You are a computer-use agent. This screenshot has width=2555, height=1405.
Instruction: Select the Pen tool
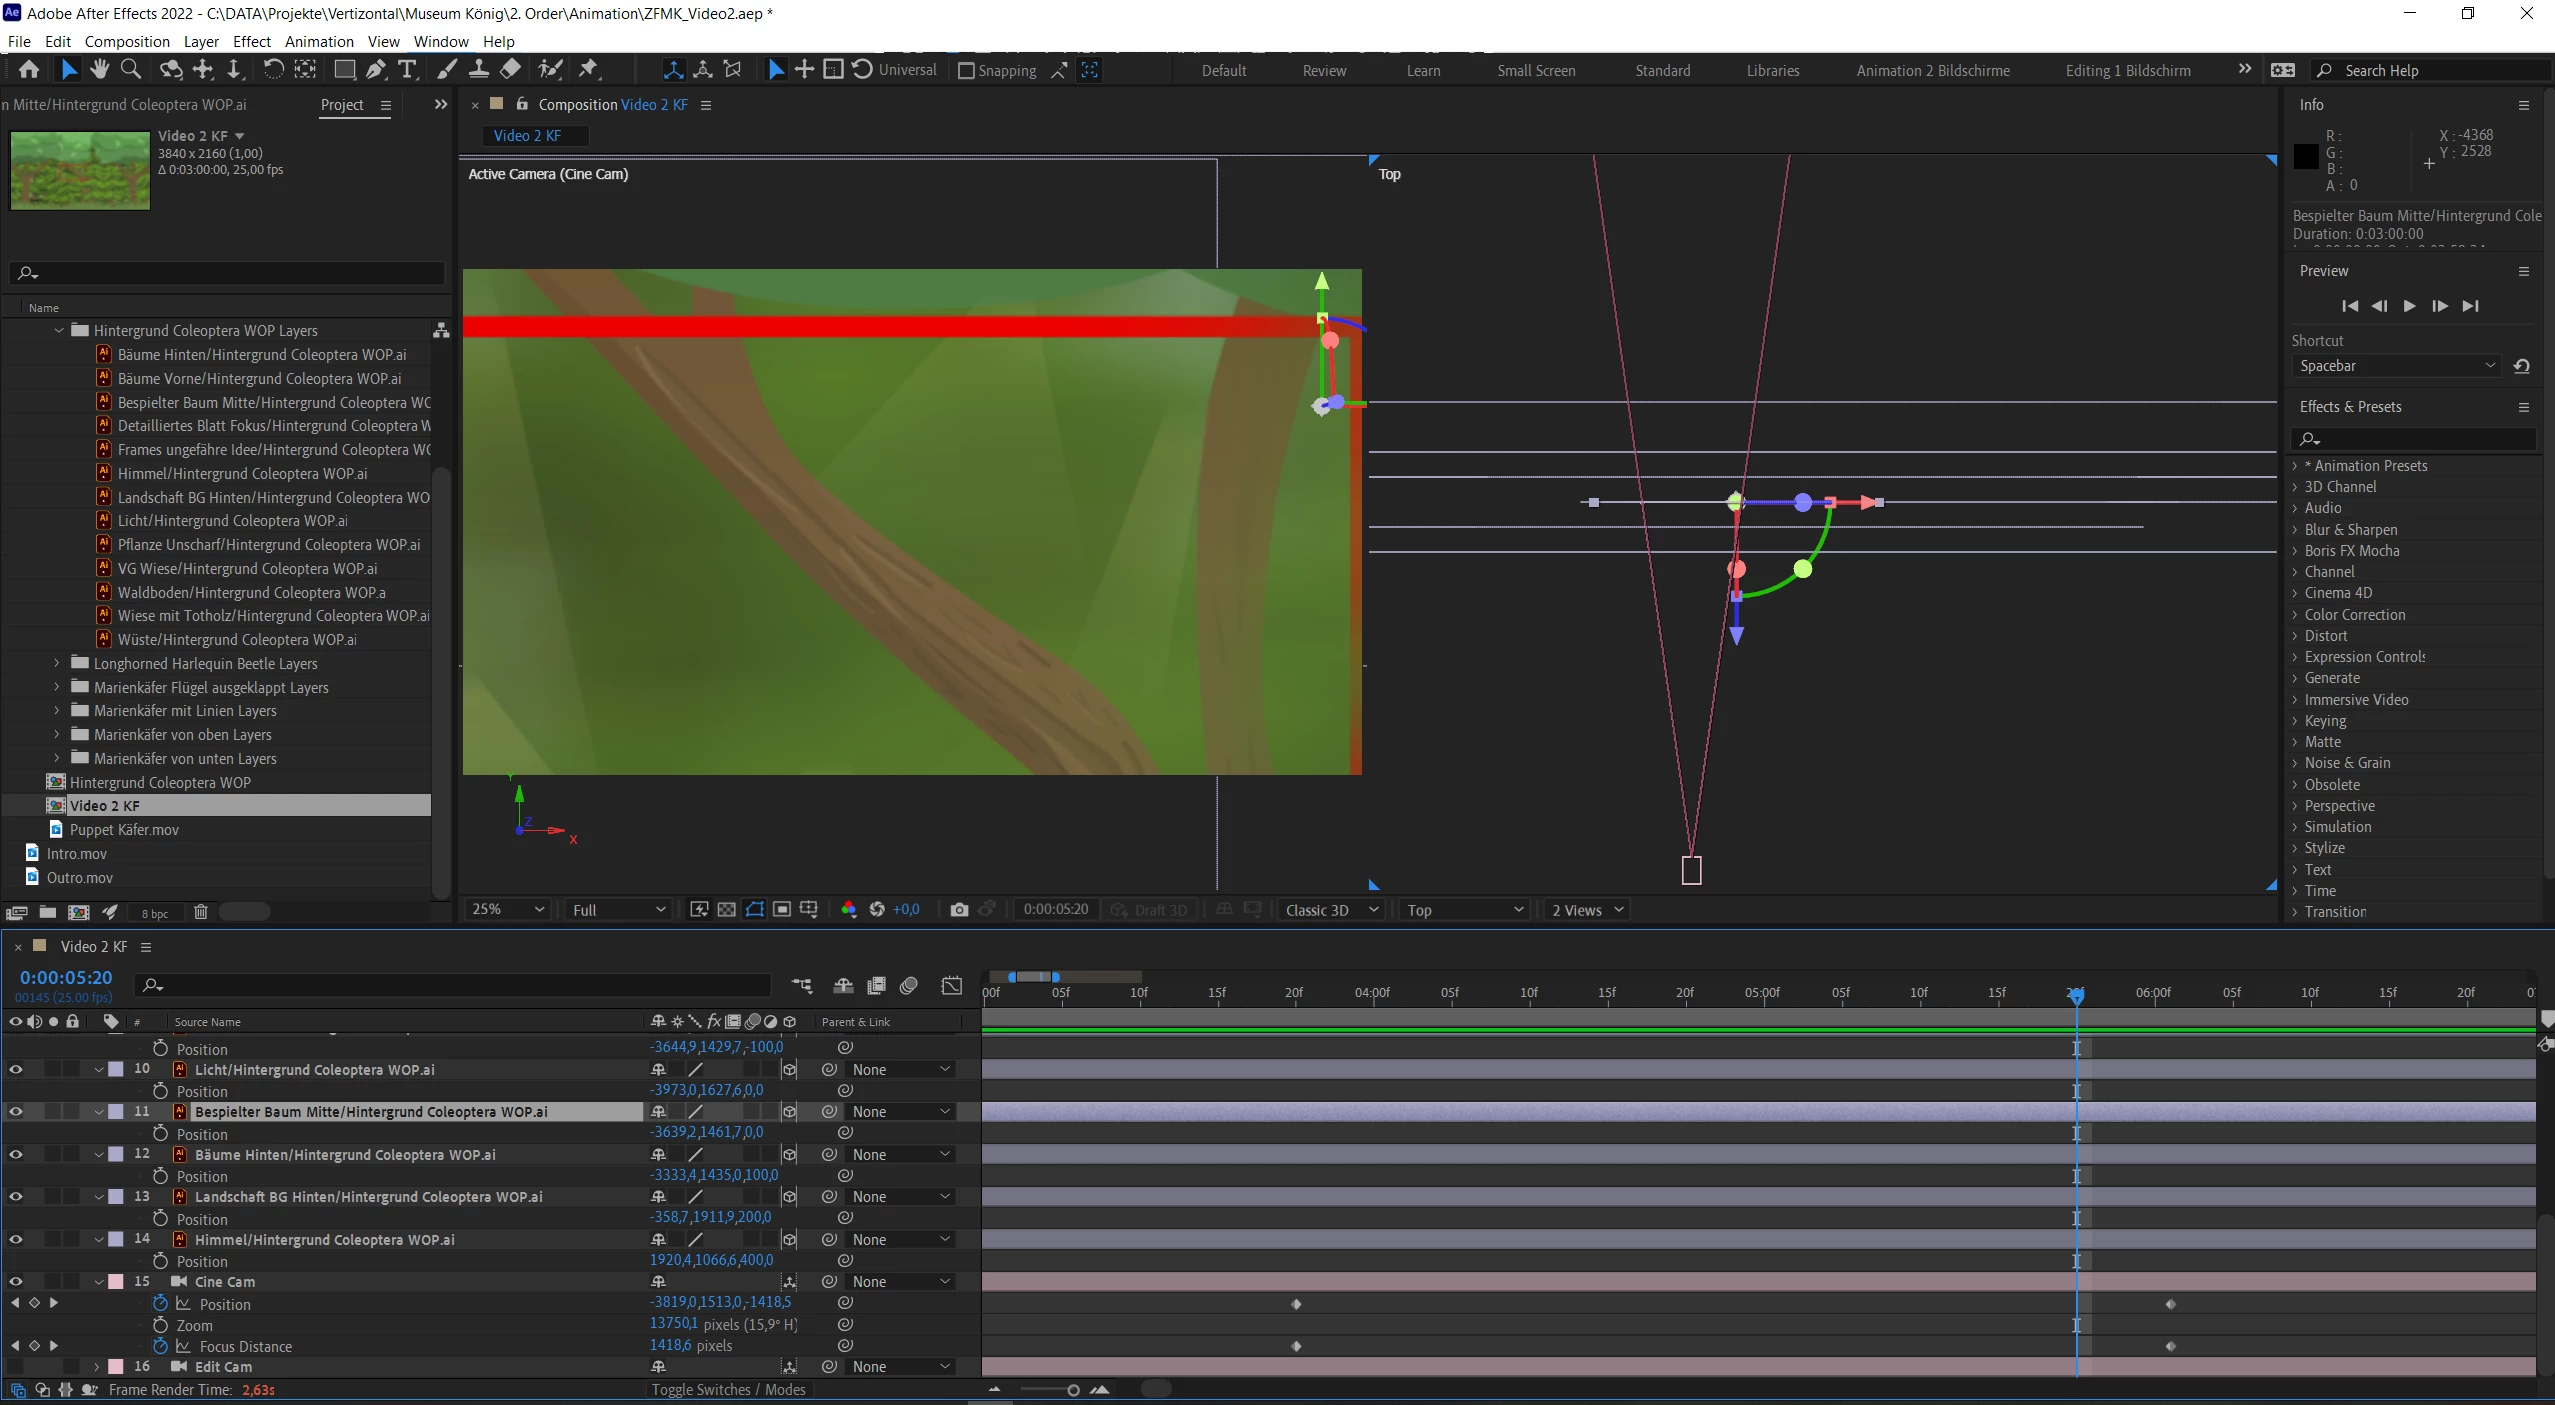click(x=375, y=69)
